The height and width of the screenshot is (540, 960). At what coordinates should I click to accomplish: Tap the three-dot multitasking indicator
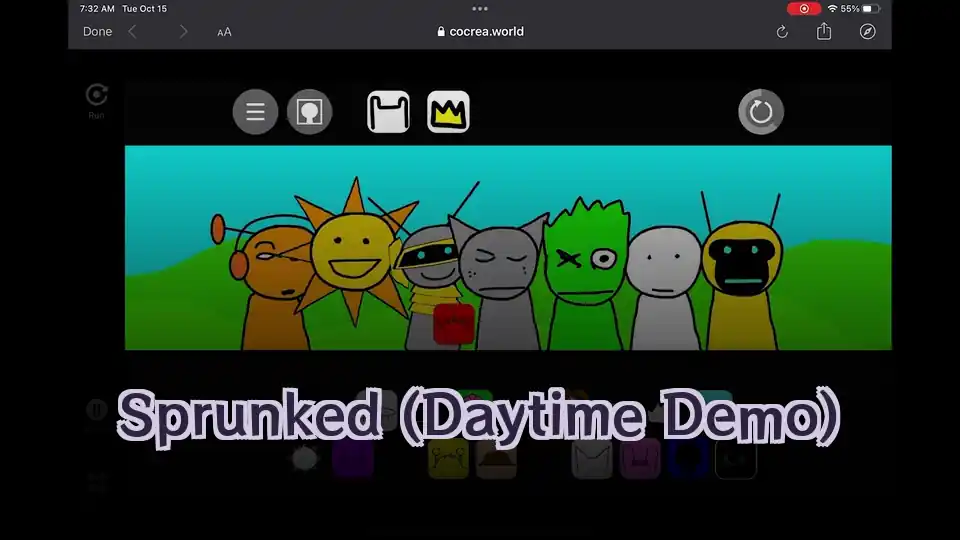click(x=480, y=9)
